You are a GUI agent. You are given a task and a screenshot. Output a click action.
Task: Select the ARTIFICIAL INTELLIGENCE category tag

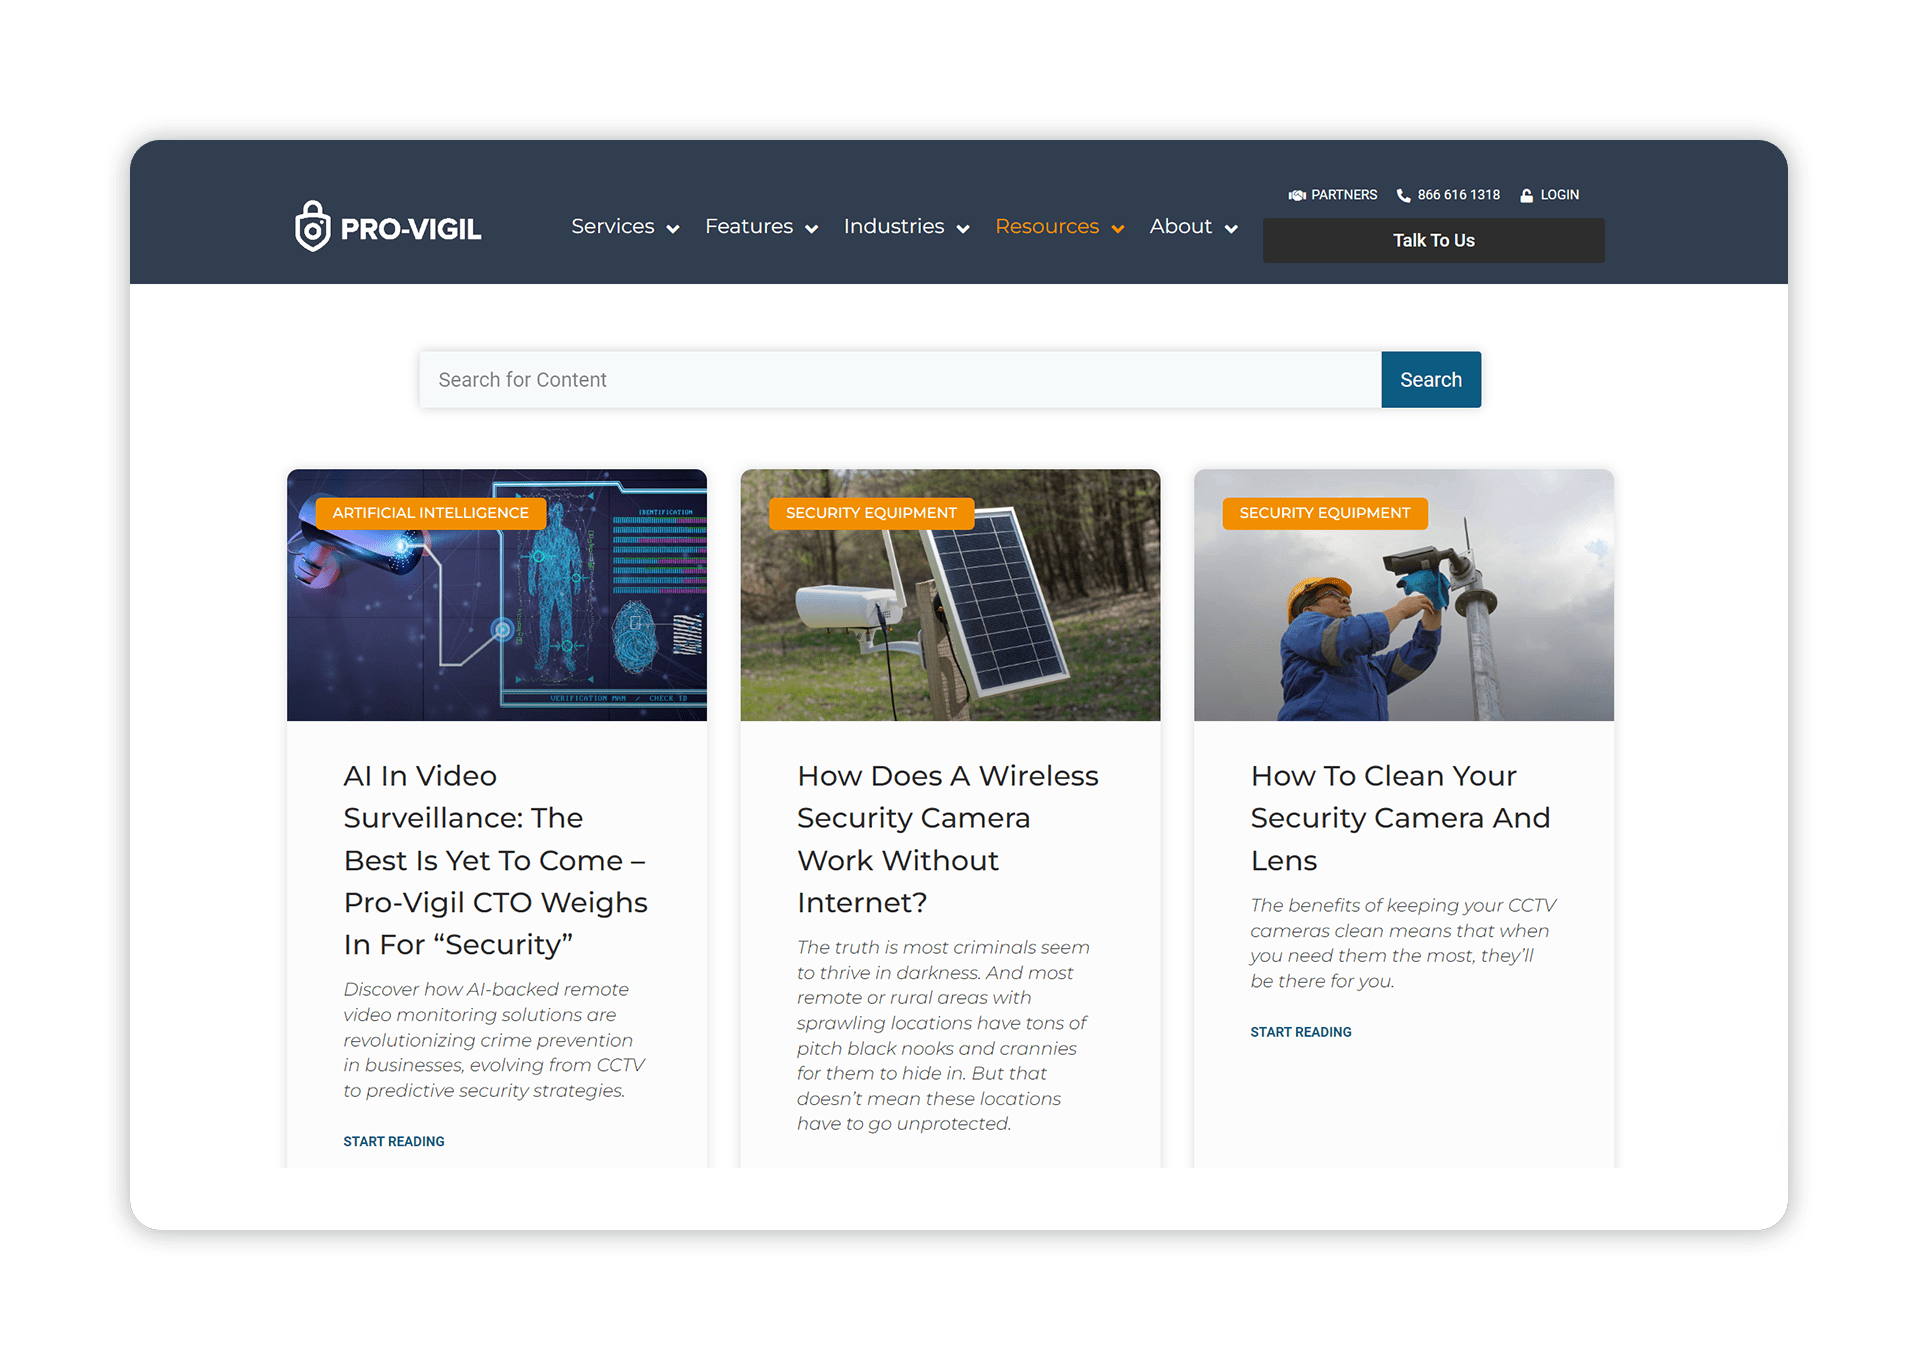tap(431, 513)
